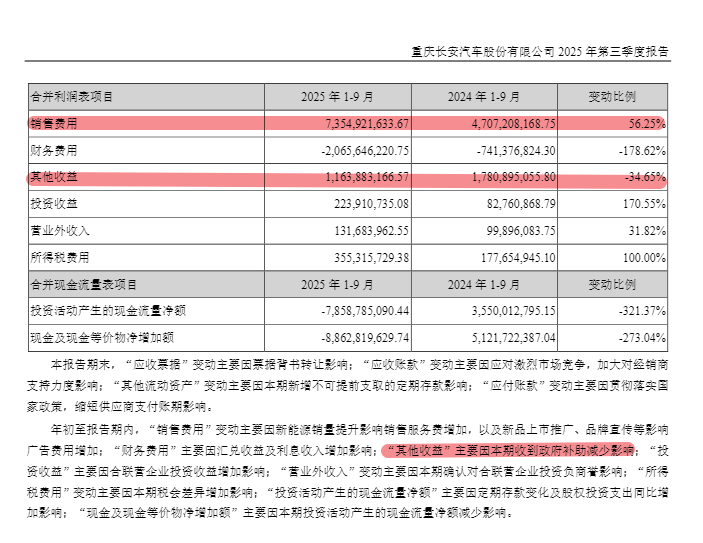Click the value 5,121,722,387.04
The image size is (703, 543).
514,338
